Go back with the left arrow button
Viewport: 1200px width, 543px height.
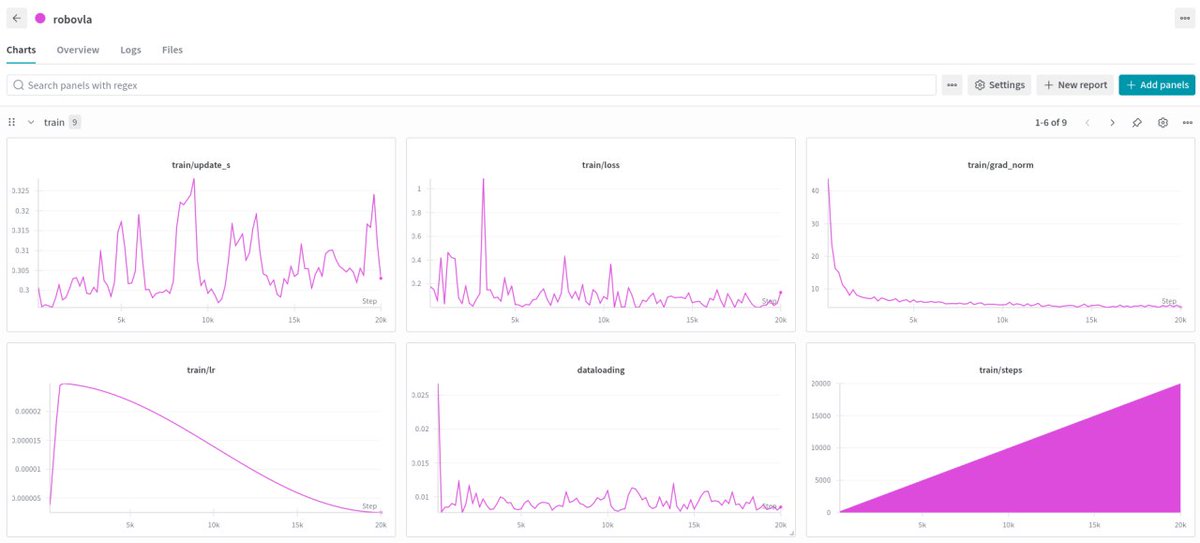point(17,18)
